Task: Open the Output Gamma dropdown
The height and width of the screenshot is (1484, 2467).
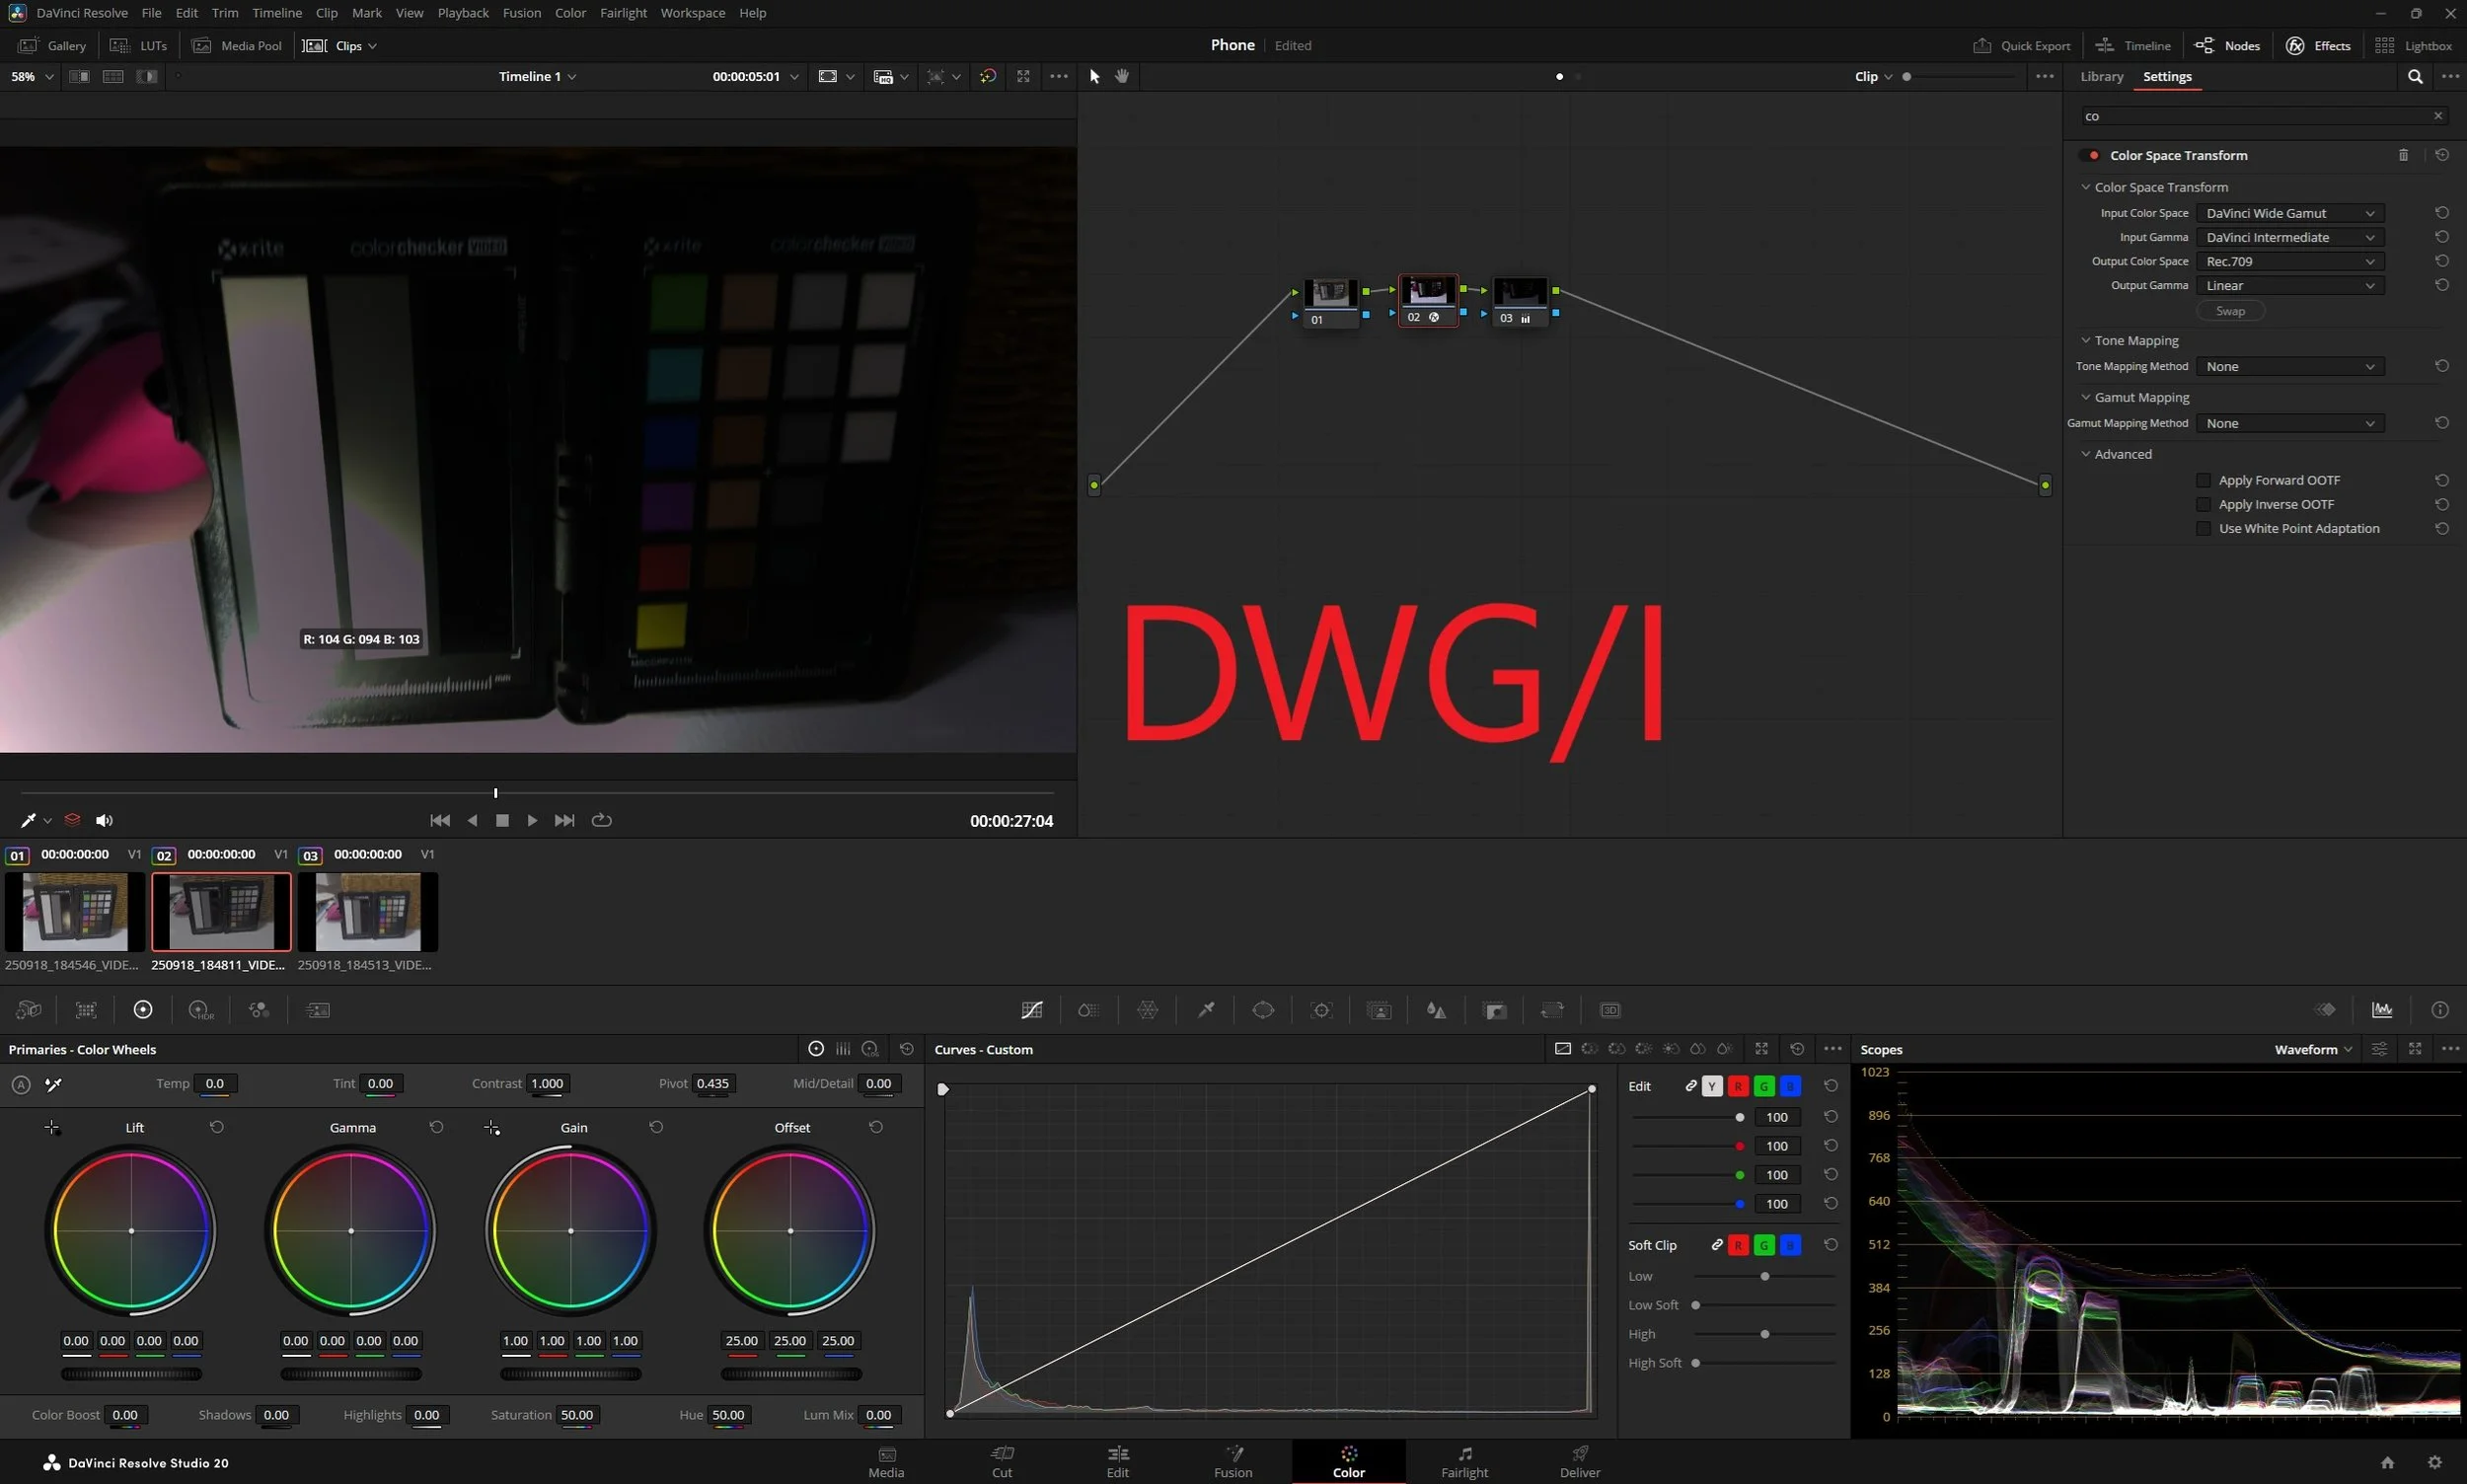Action: [2289, 285]
